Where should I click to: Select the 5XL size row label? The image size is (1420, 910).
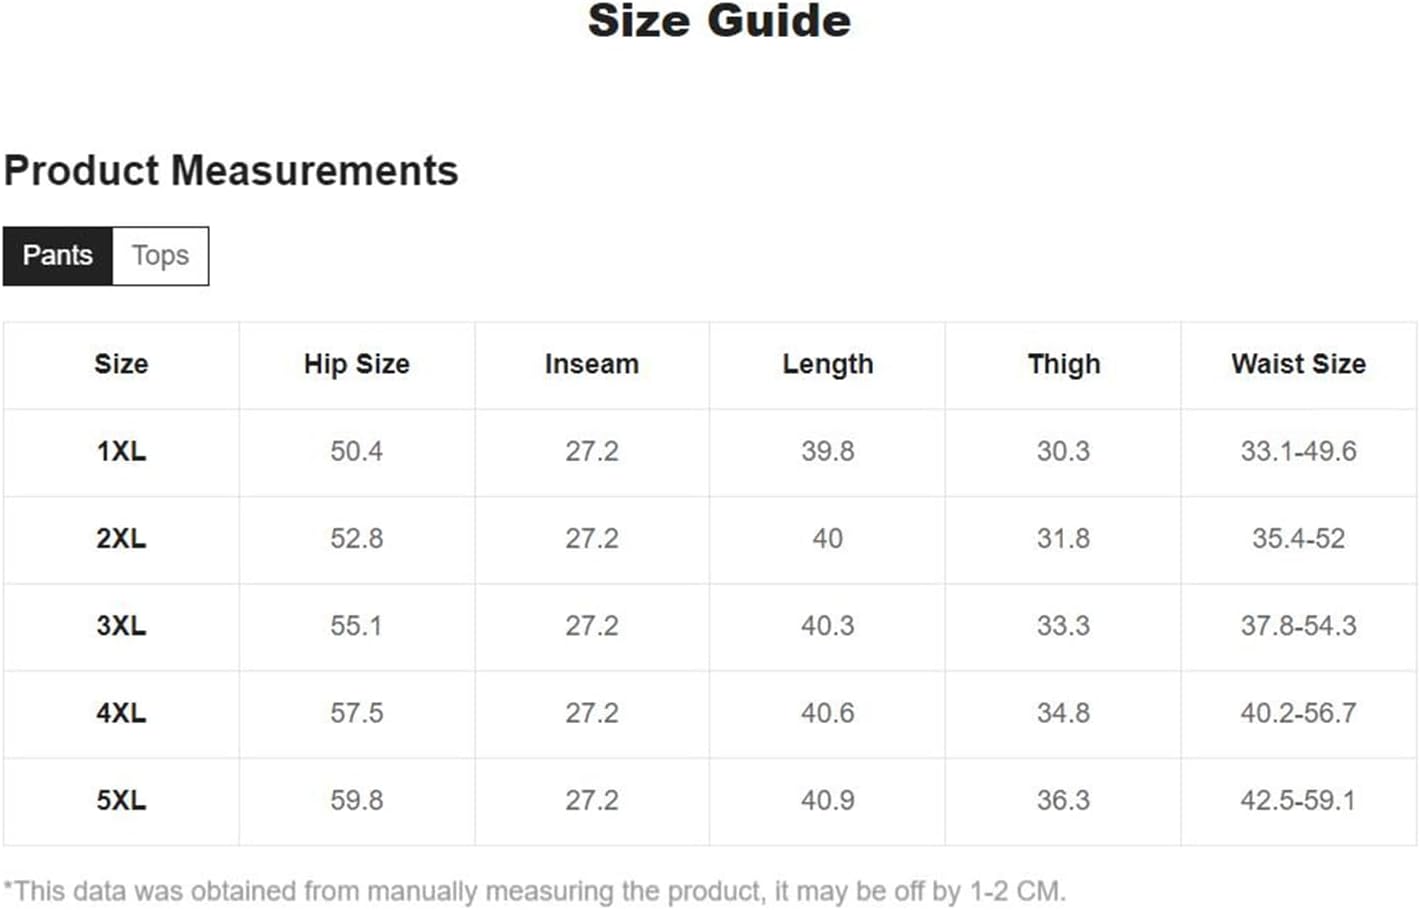pyautogui.click(x=121, y=801)
